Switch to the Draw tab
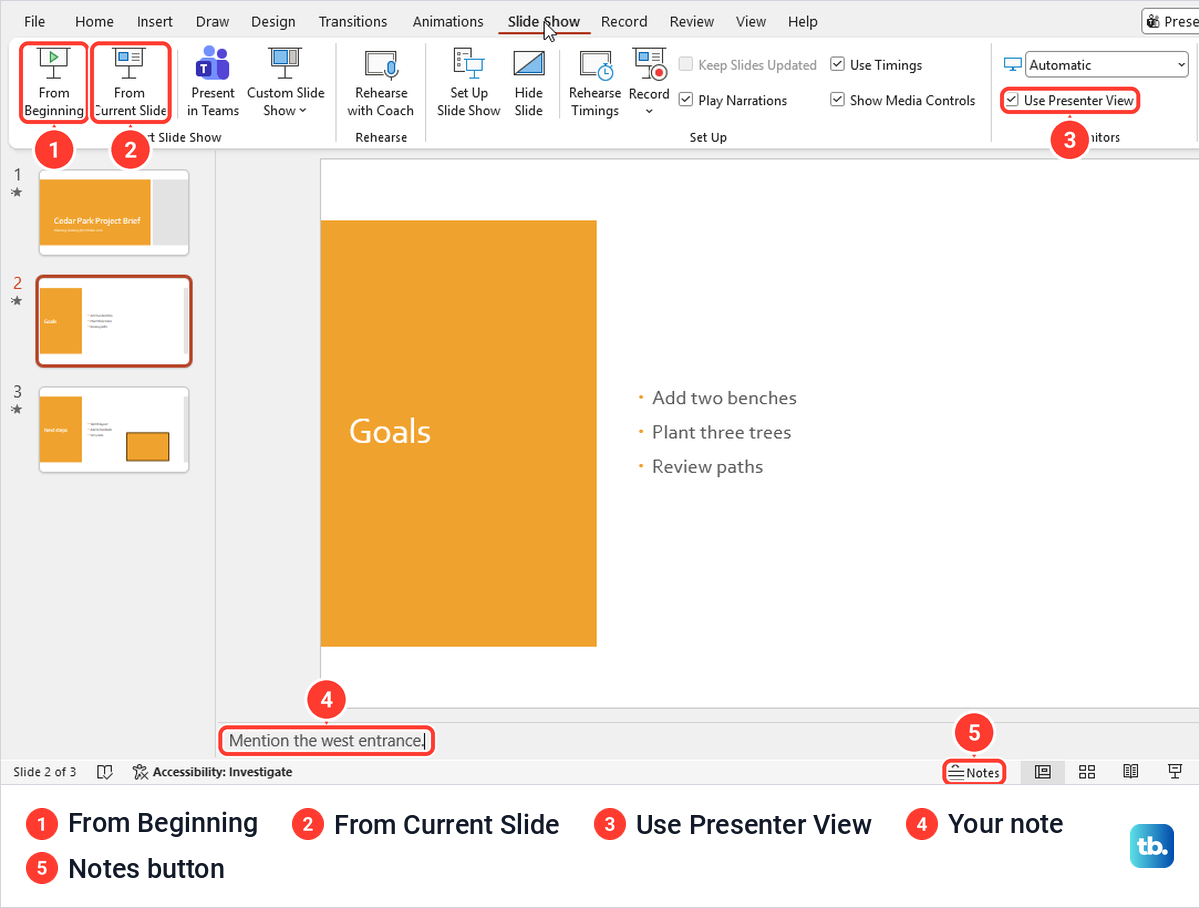 click(x=212, y=21)
